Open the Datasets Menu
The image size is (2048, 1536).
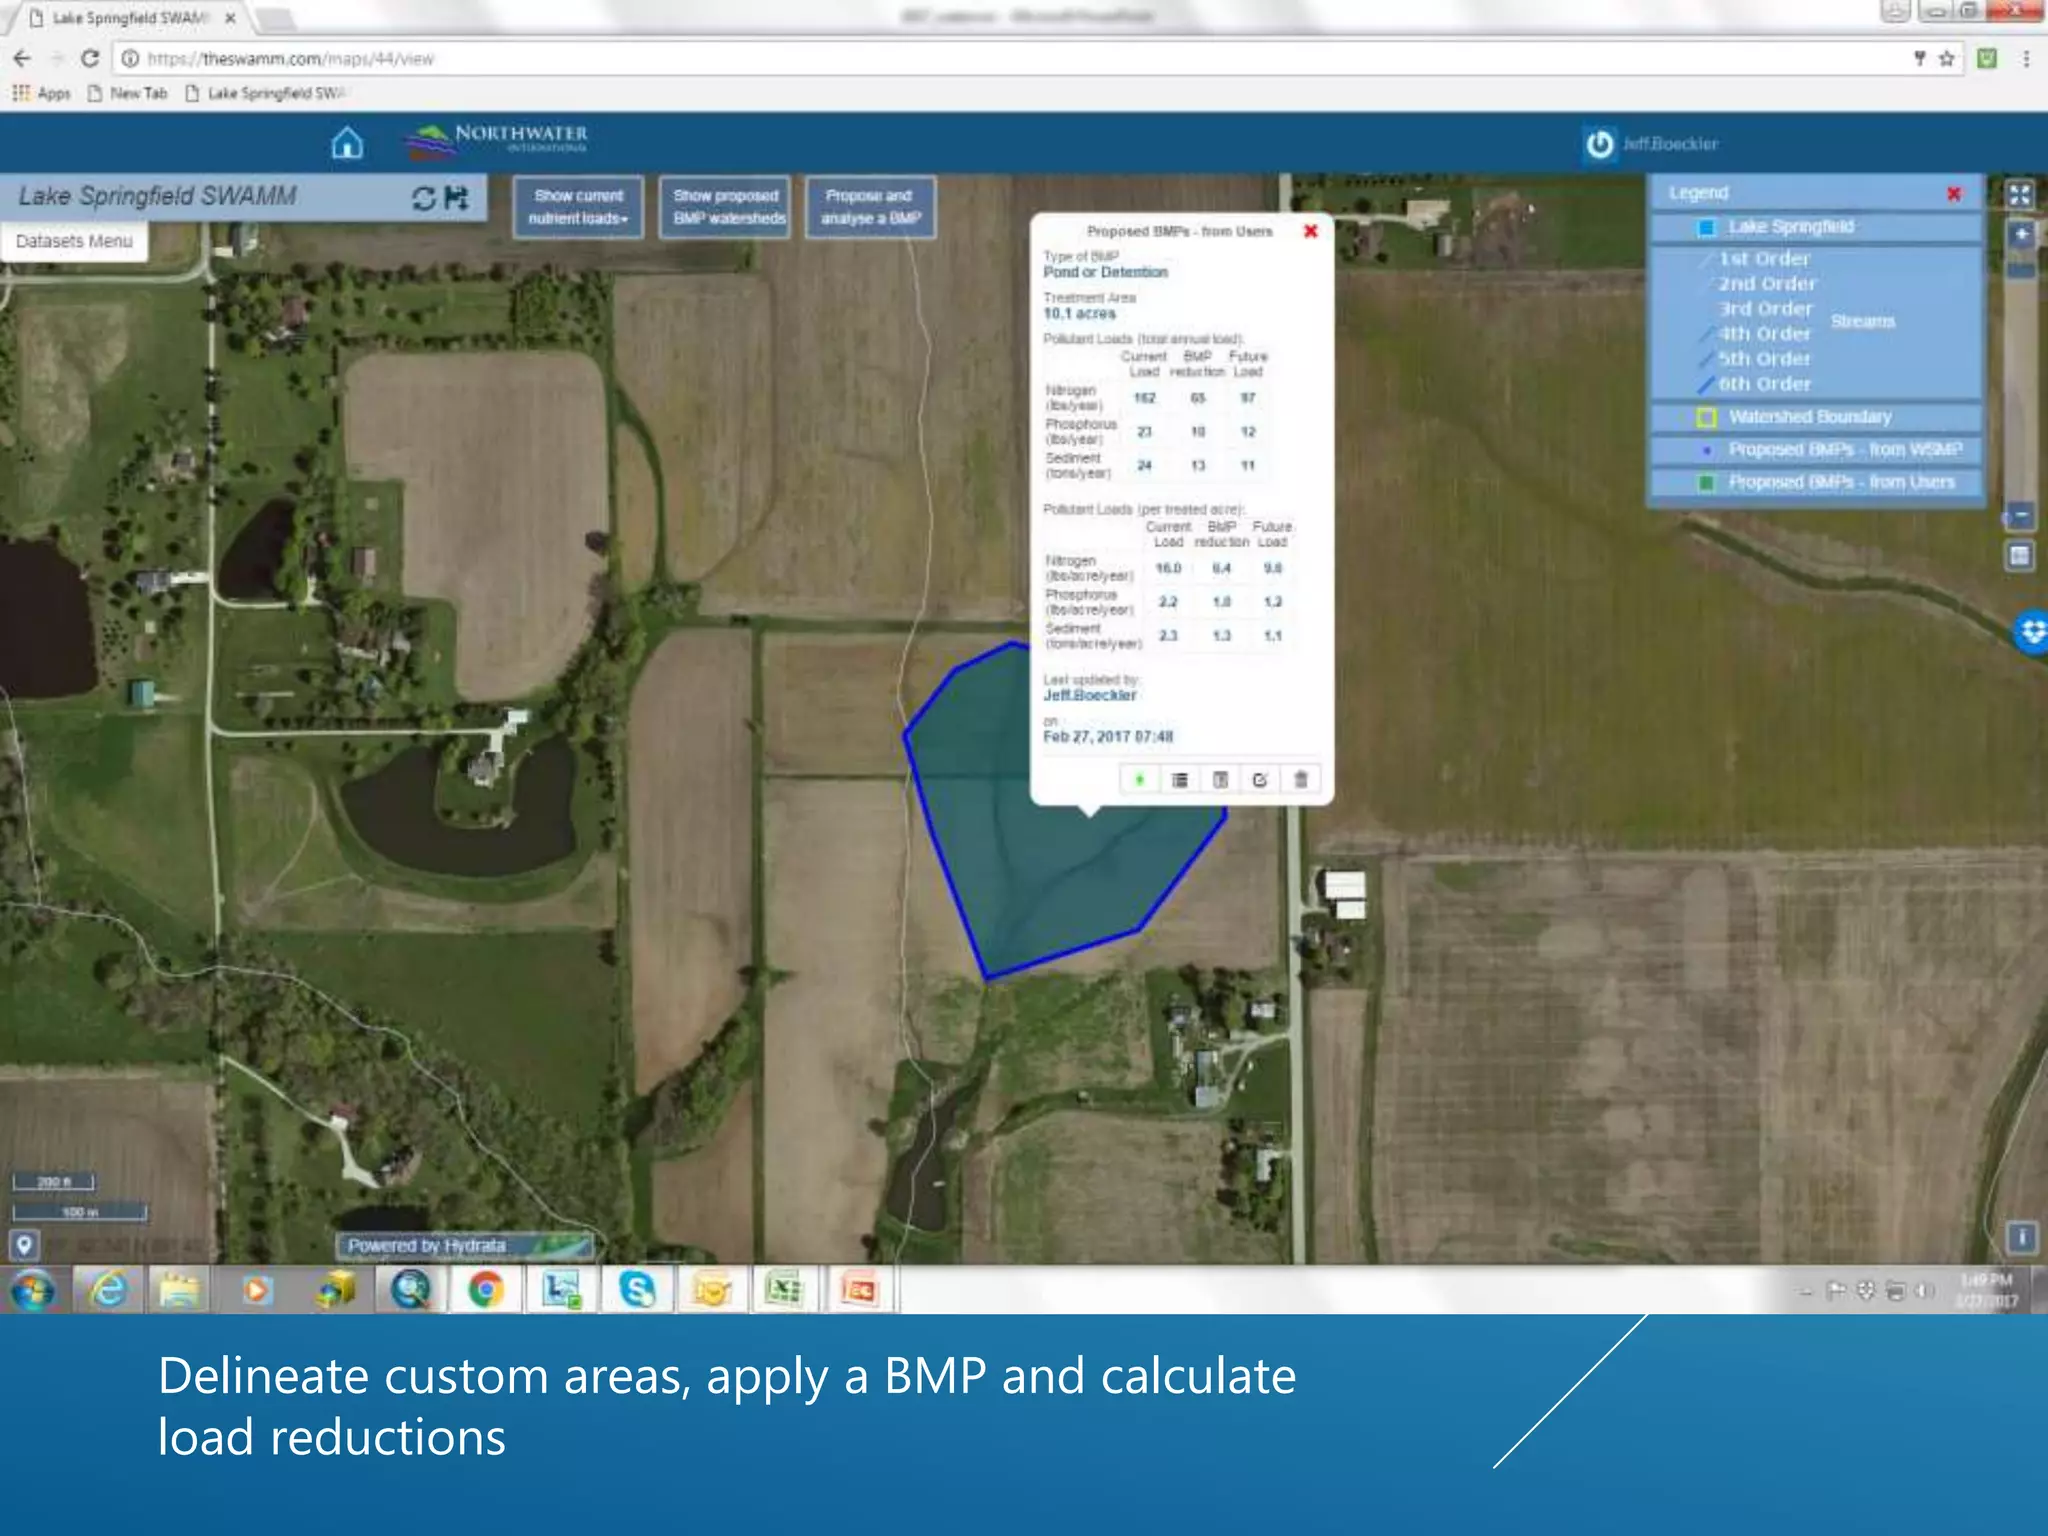coord(74,241)
